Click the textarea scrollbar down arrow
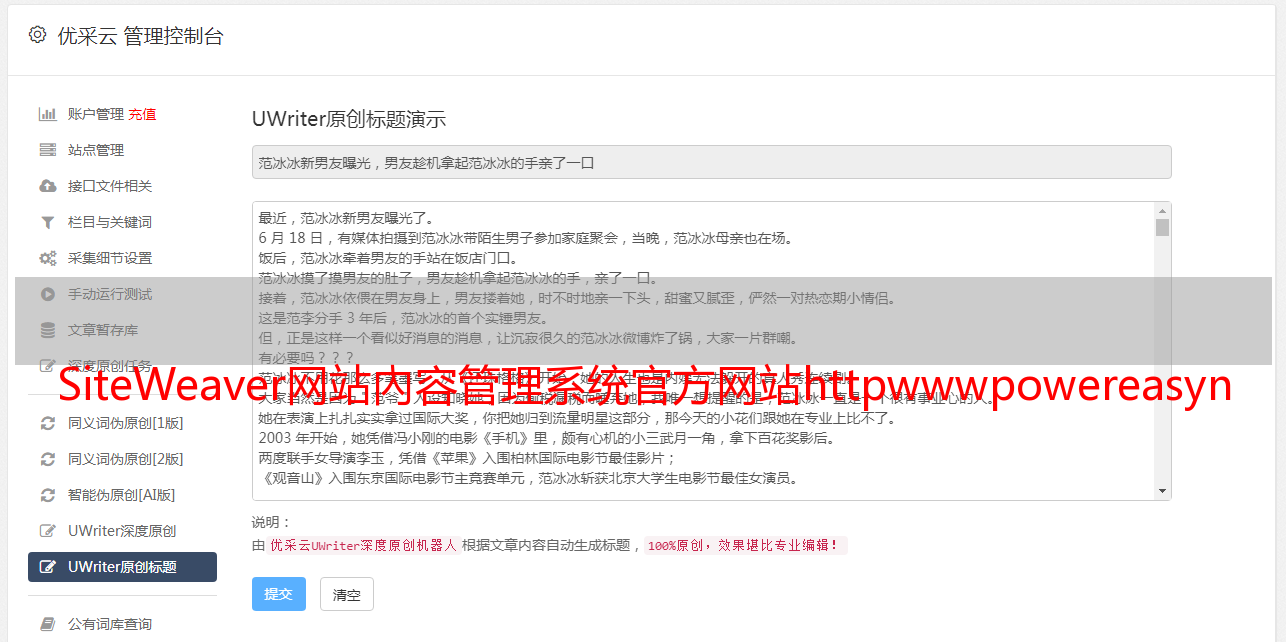Image resolution: width=1286 pixels, height=642 pixels. pos(1162,491)
